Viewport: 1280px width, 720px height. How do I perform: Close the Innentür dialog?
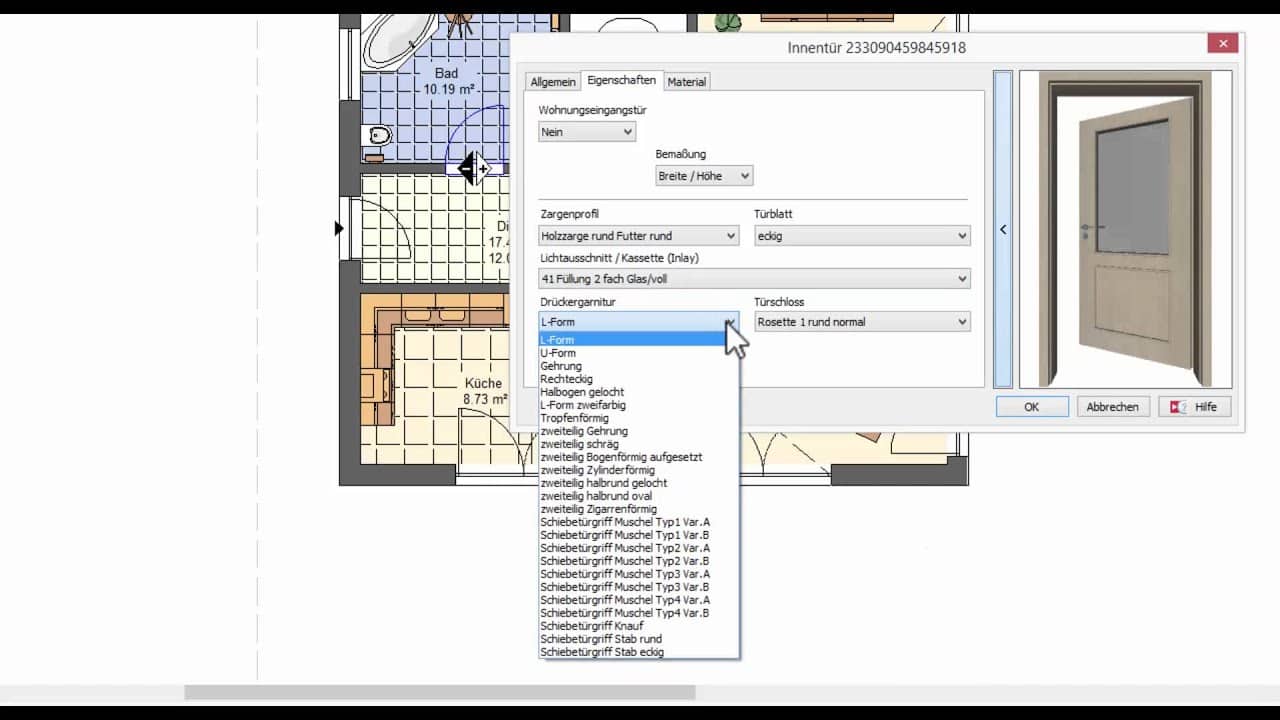coord(1222,43)
